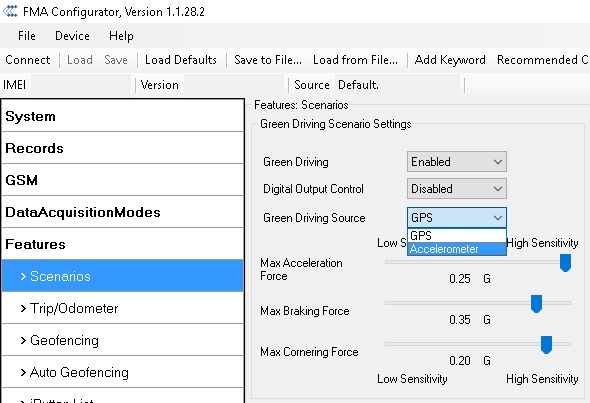Open the Digital Output Control dropdown

pyautogui.click(x=457, y=189)
